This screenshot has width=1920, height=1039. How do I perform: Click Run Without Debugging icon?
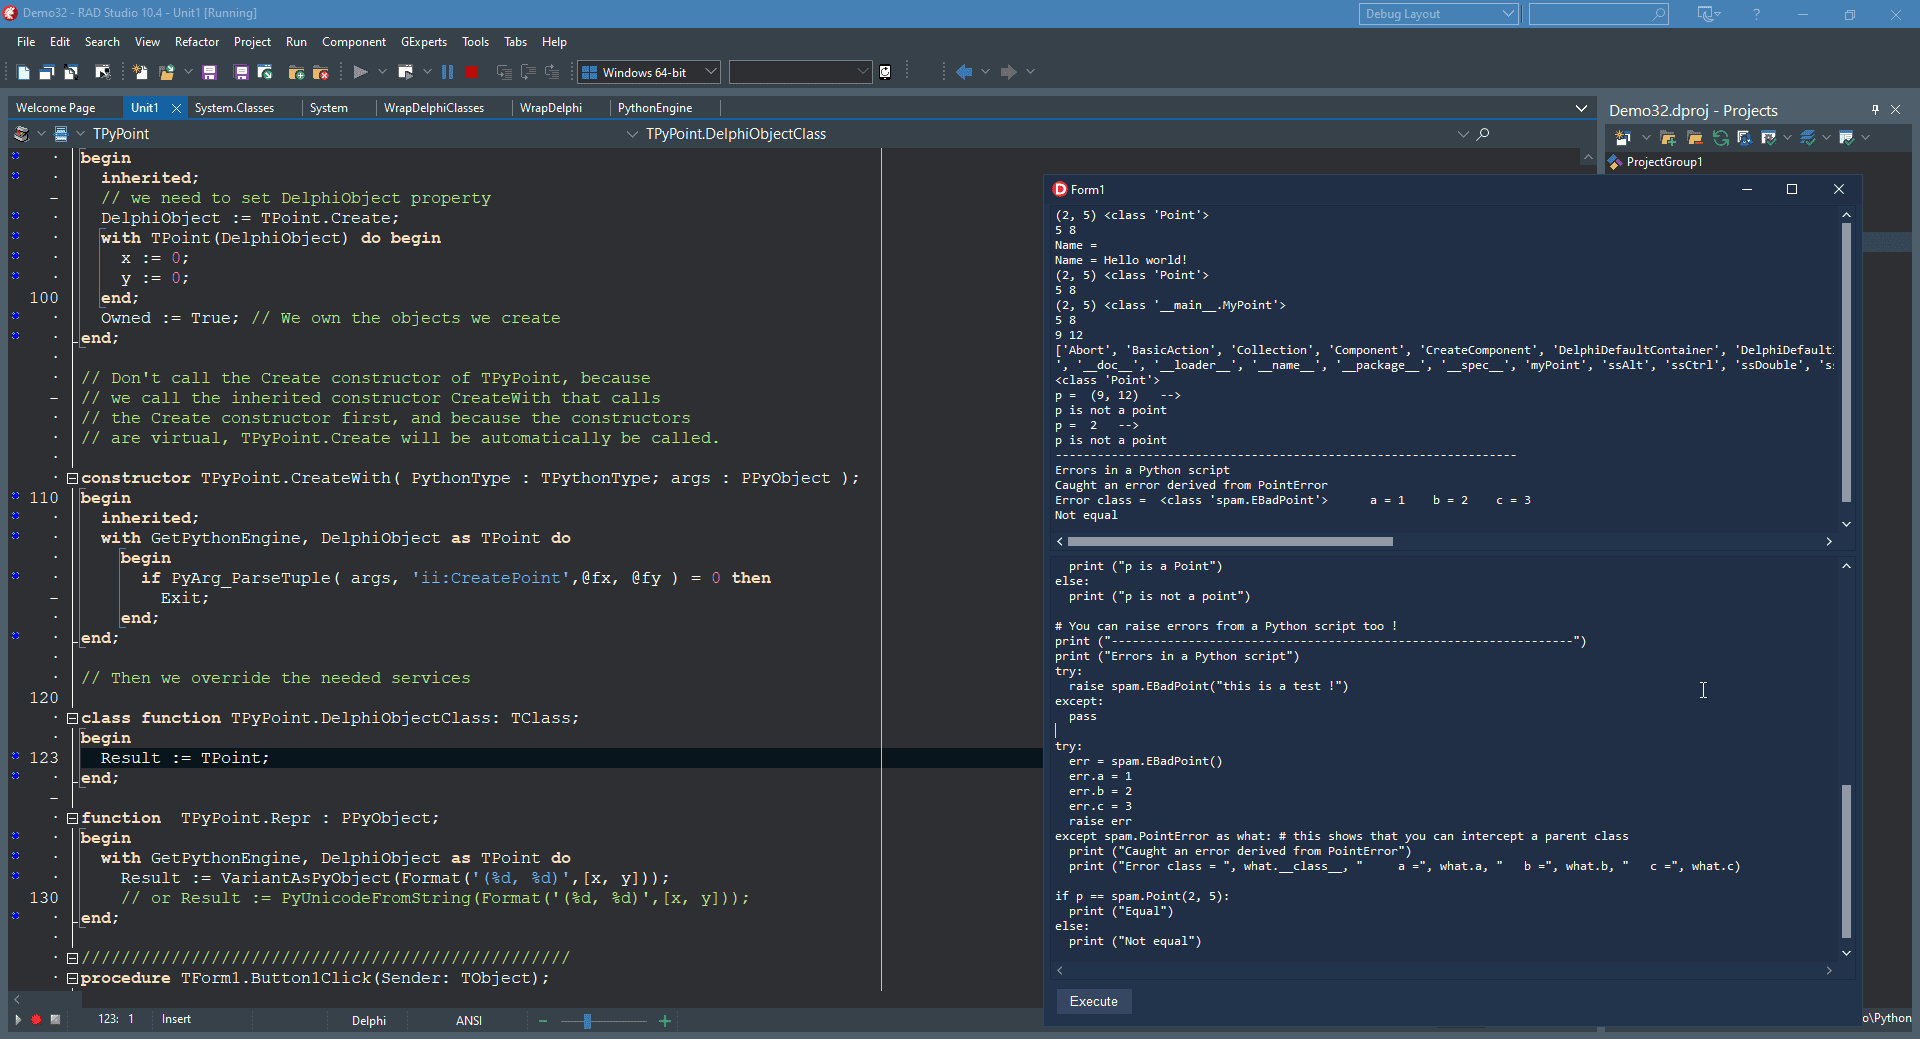405,72
